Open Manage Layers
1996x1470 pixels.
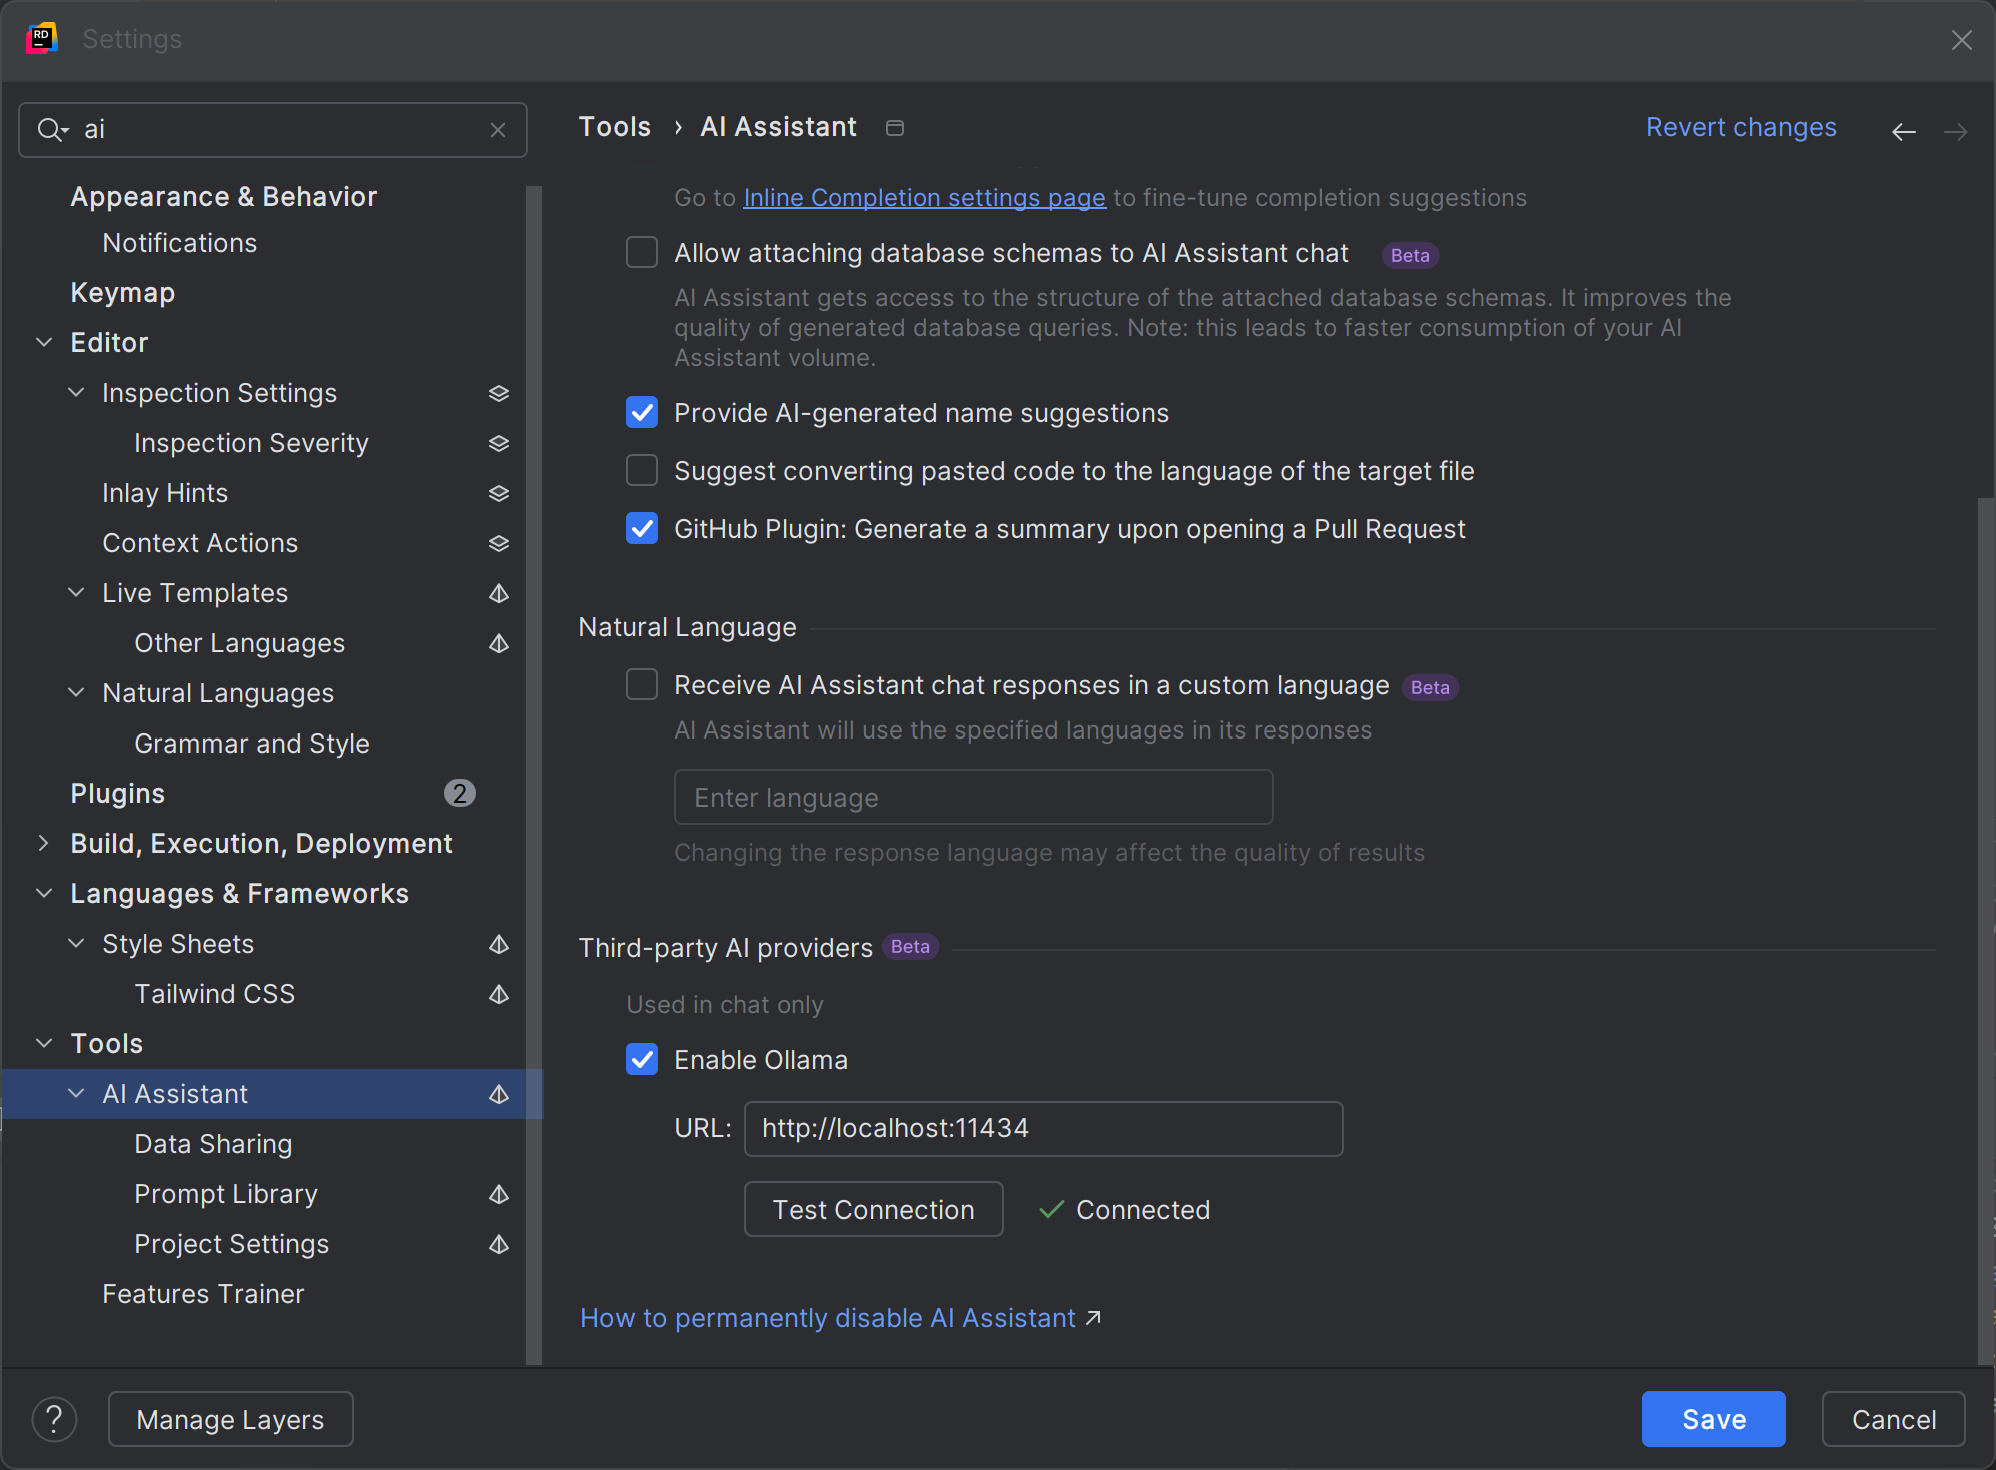click(230, 1419)
